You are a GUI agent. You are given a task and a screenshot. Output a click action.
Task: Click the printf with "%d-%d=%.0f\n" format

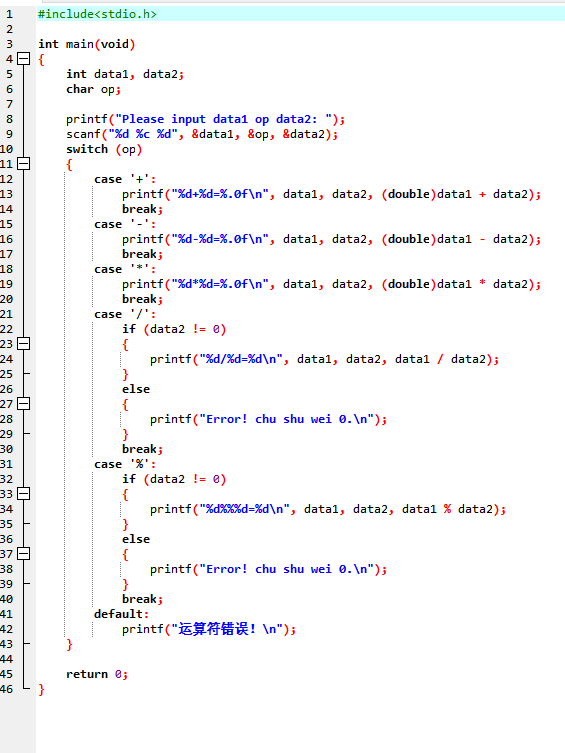(x=331, y=239)
